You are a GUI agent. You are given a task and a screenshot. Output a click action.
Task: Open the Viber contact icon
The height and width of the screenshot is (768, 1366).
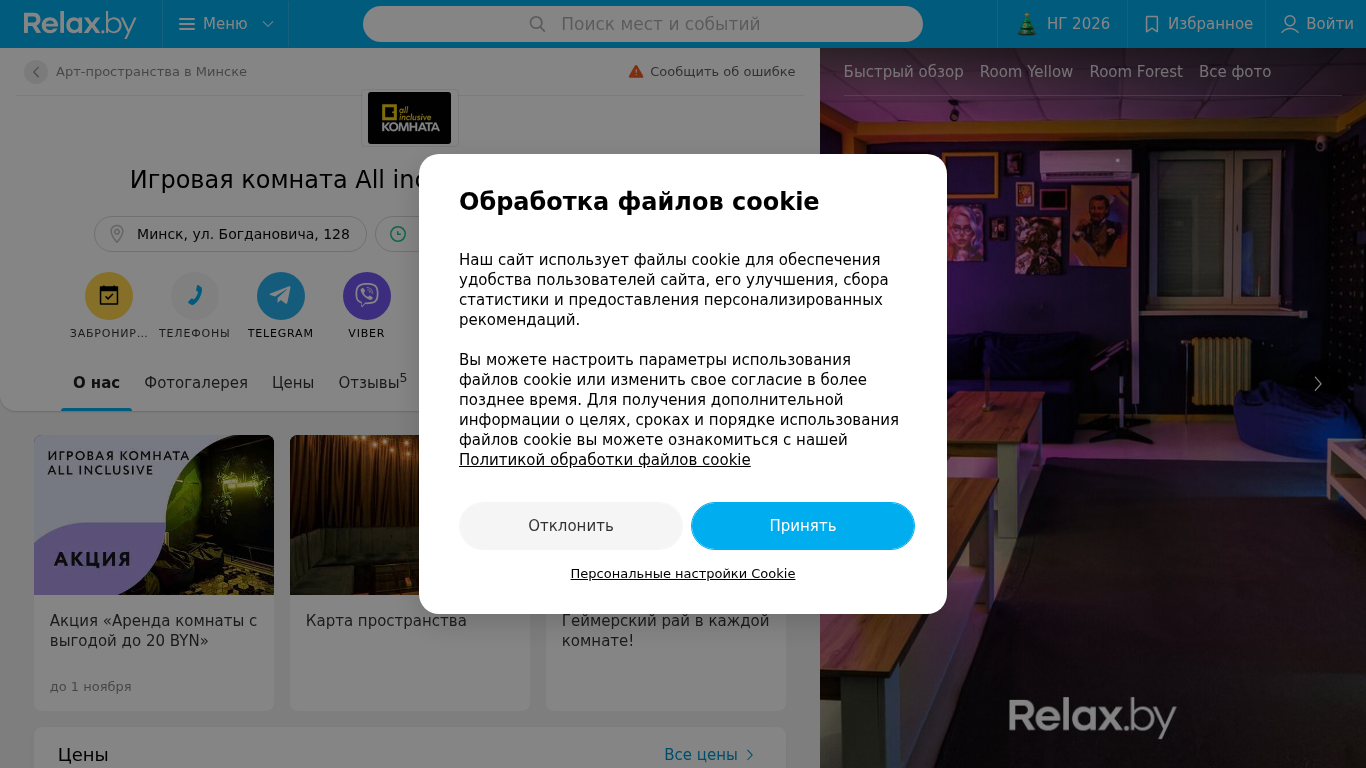pos(367,296)
